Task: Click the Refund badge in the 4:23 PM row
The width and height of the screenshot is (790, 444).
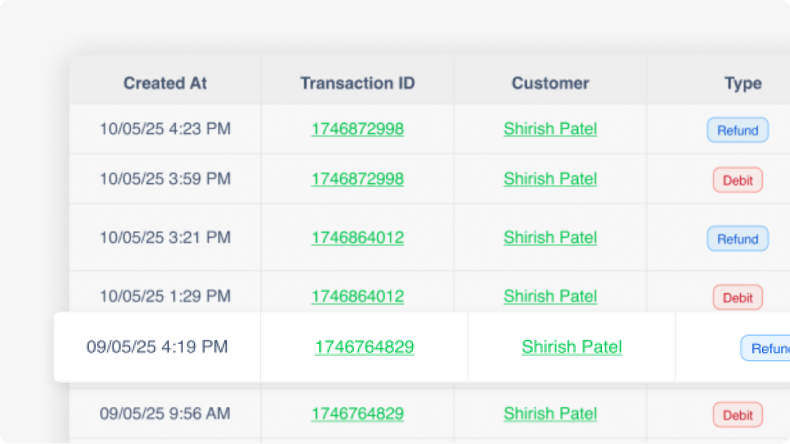Action: click(x=738, y=130)
